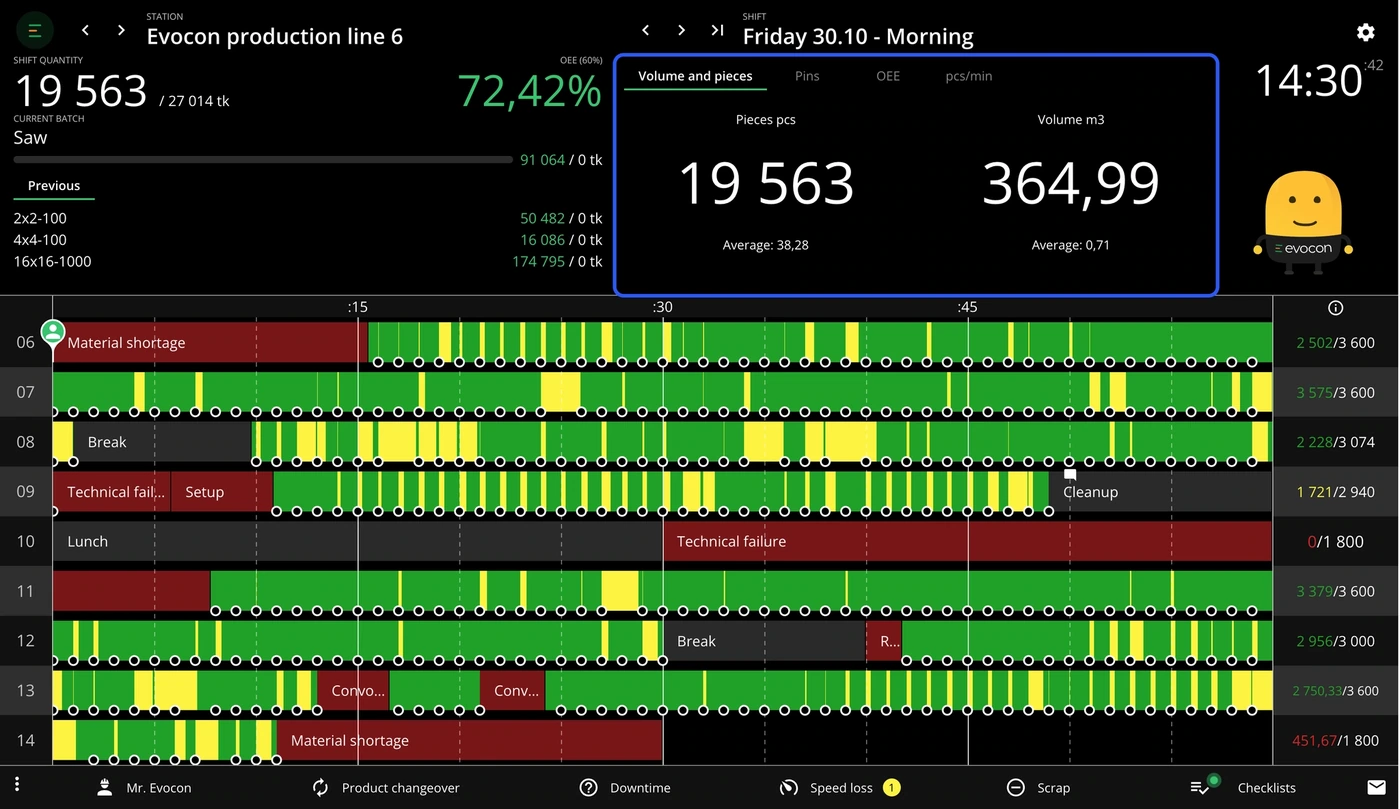Click the info icon above hourly totals
Image resolution: width=1400 pixels, height=809 pixels.
(x=1335, y=308)
